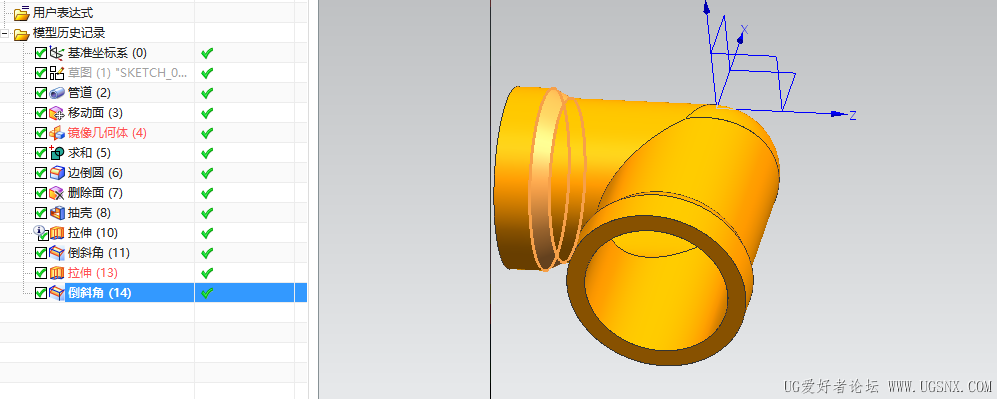
Task: Select the 草图 (1) "SKETCH_0..." row
Action: pos(128,73)
